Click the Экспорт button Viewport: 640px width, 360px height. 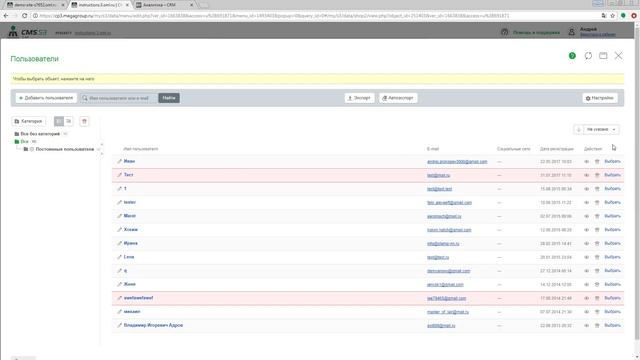pyautogui.click(x=359, y=98)
